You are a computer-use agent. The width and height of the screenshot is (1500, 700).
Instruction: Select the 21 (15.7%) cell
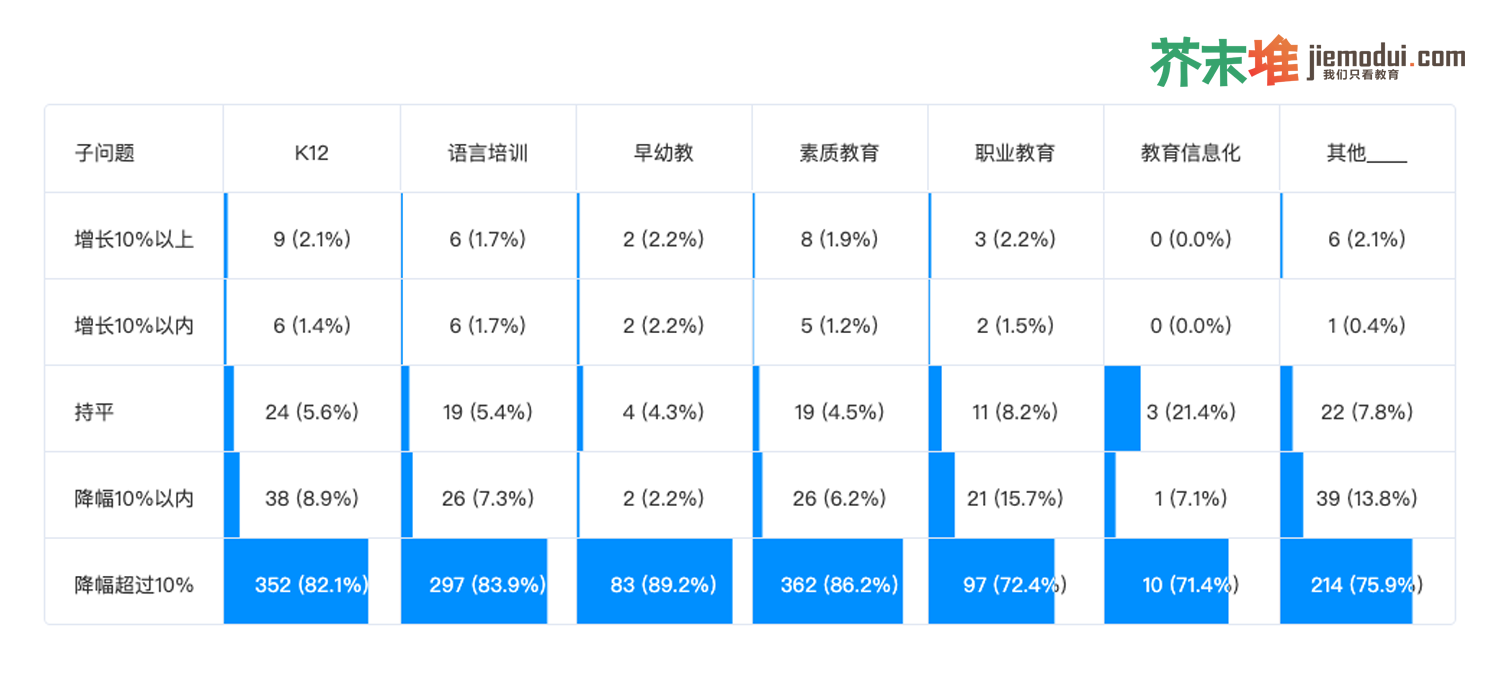pos(1015,498)
